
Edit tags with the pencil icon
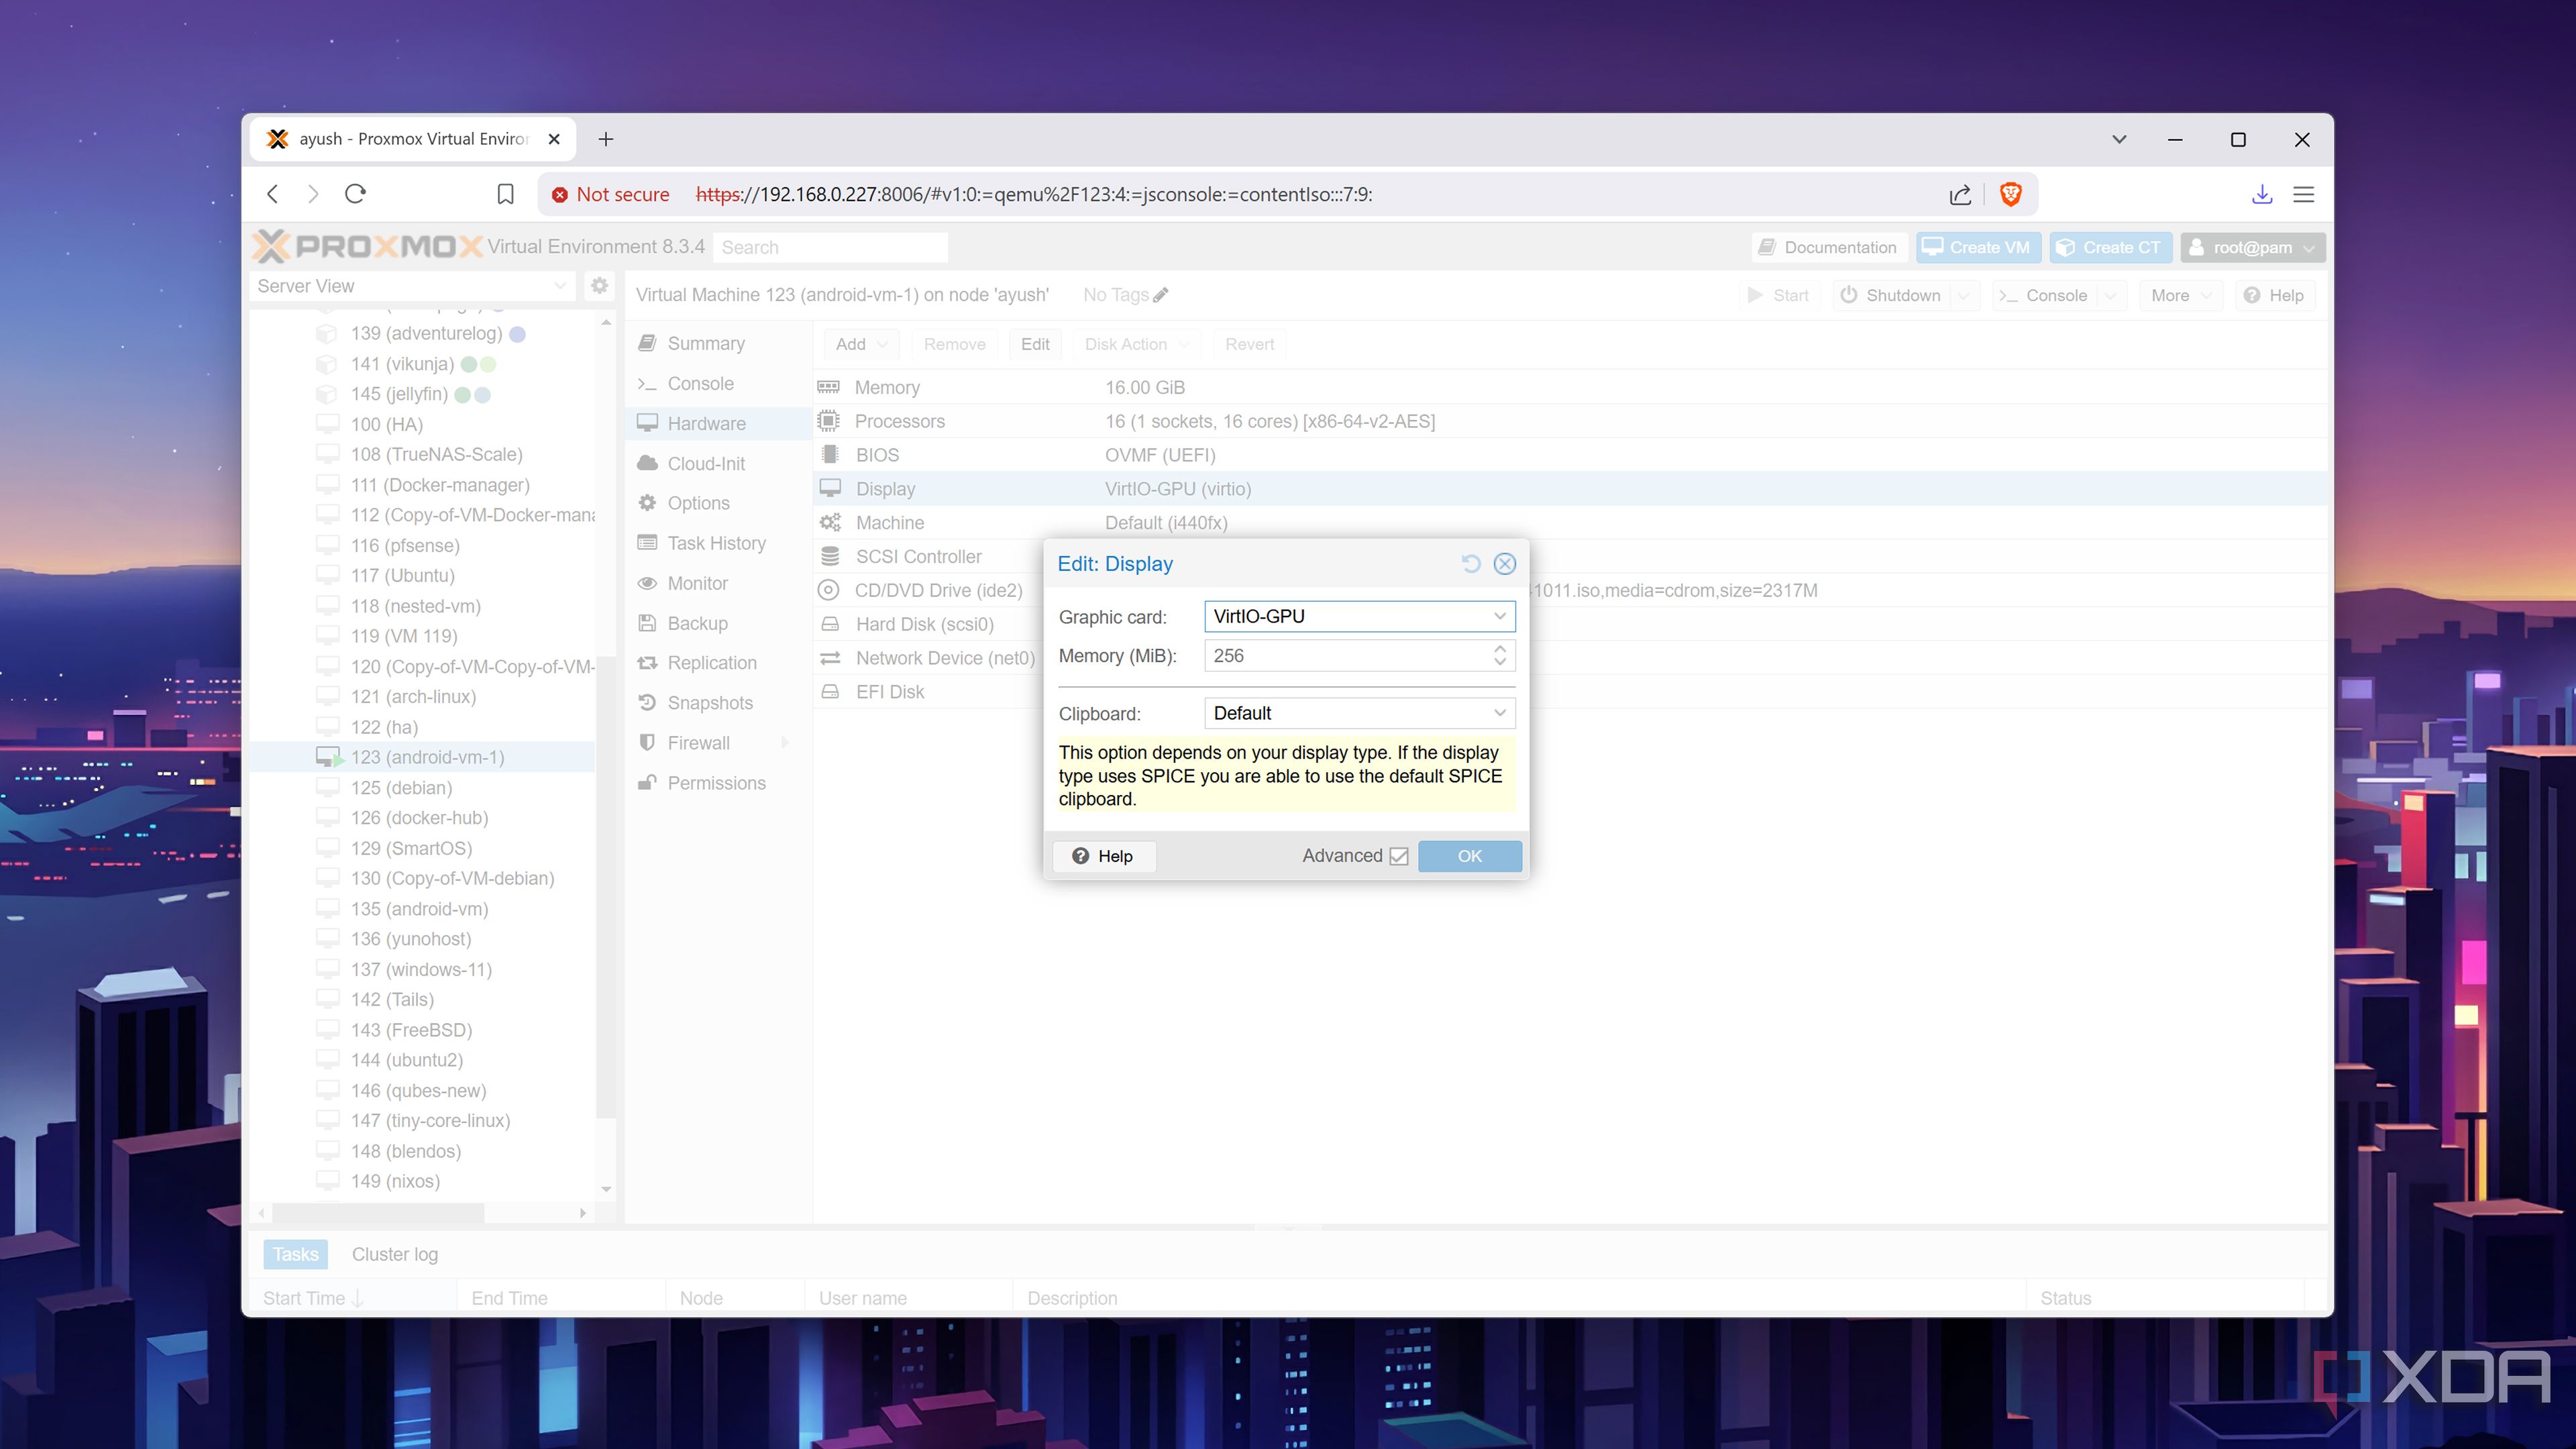pyautogui.click(x=1160, y=295)
